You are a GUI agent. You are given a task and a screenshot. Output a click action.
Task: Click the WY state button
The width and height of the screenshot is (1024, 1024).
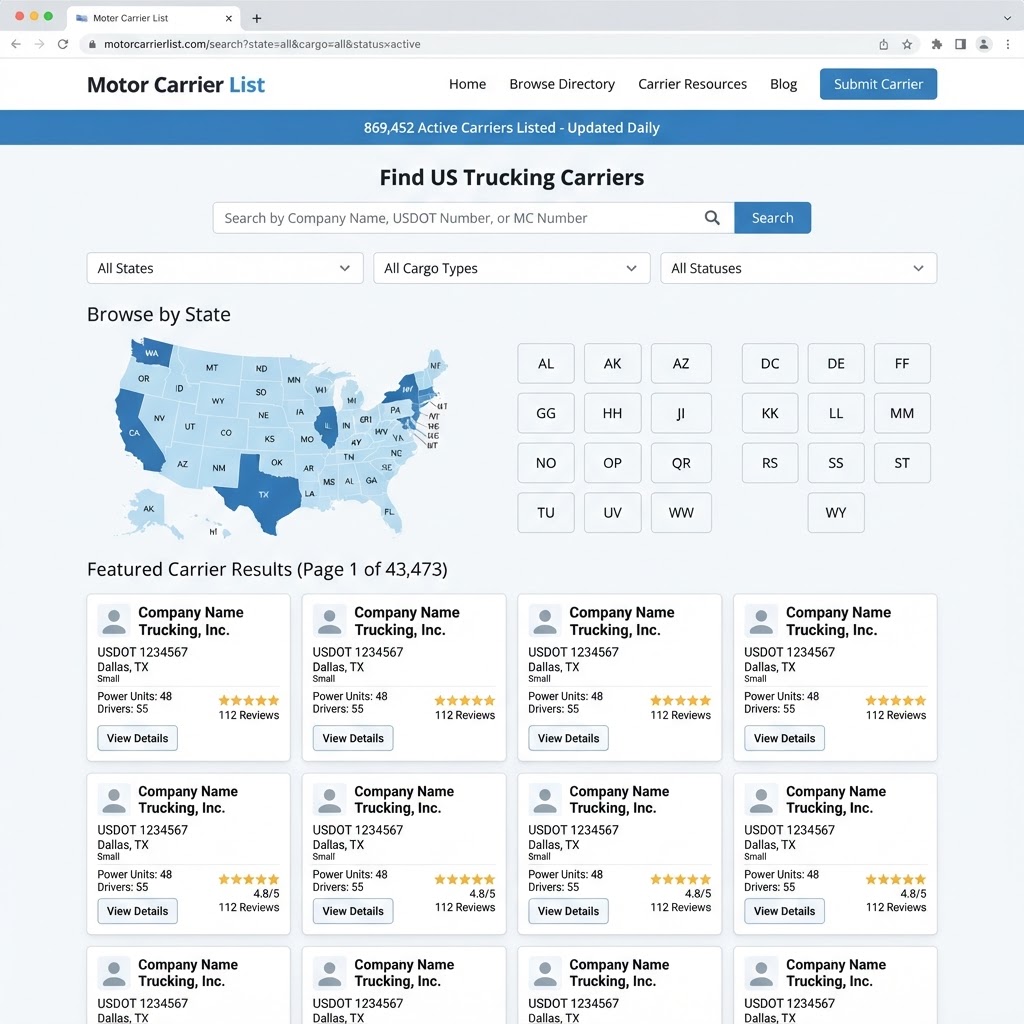pyautogui.click(x=836, y=513)
